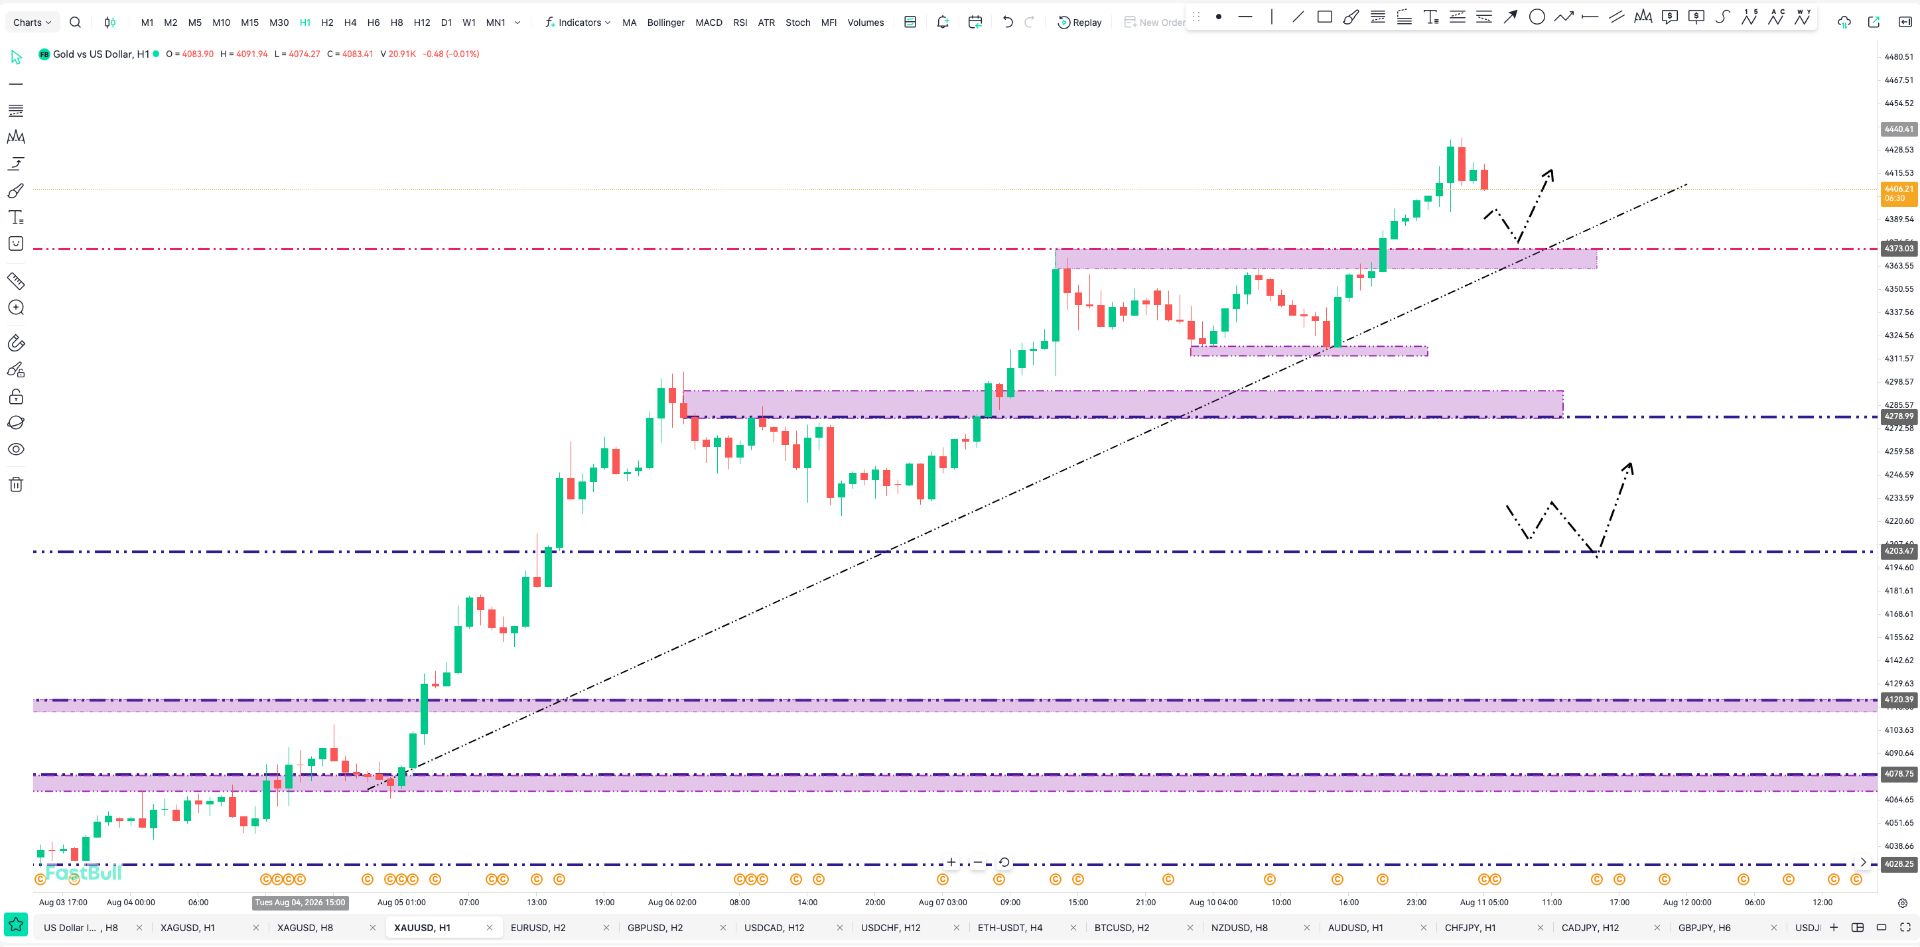Select the parallel channel tool

(1616, 17)
